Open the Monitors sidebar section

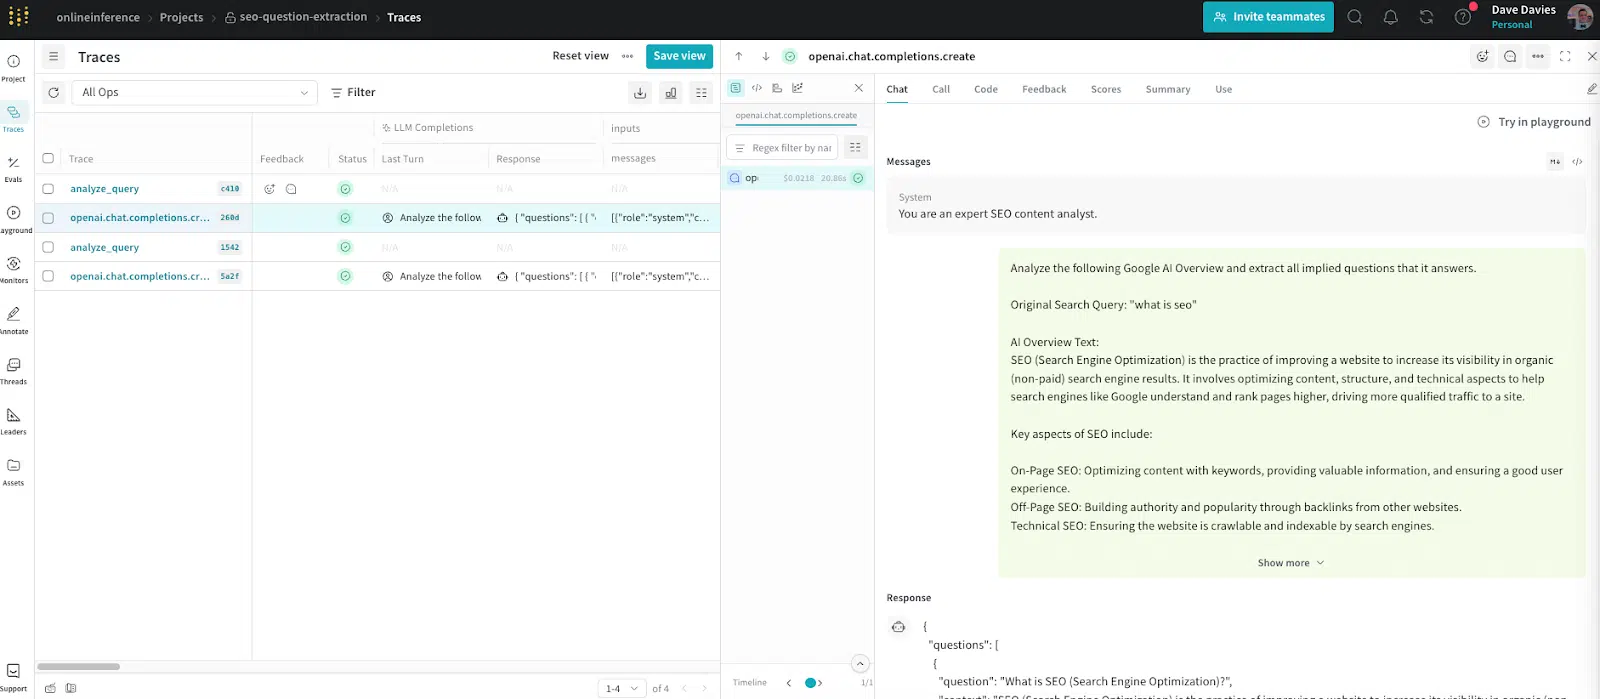(13, 269)
